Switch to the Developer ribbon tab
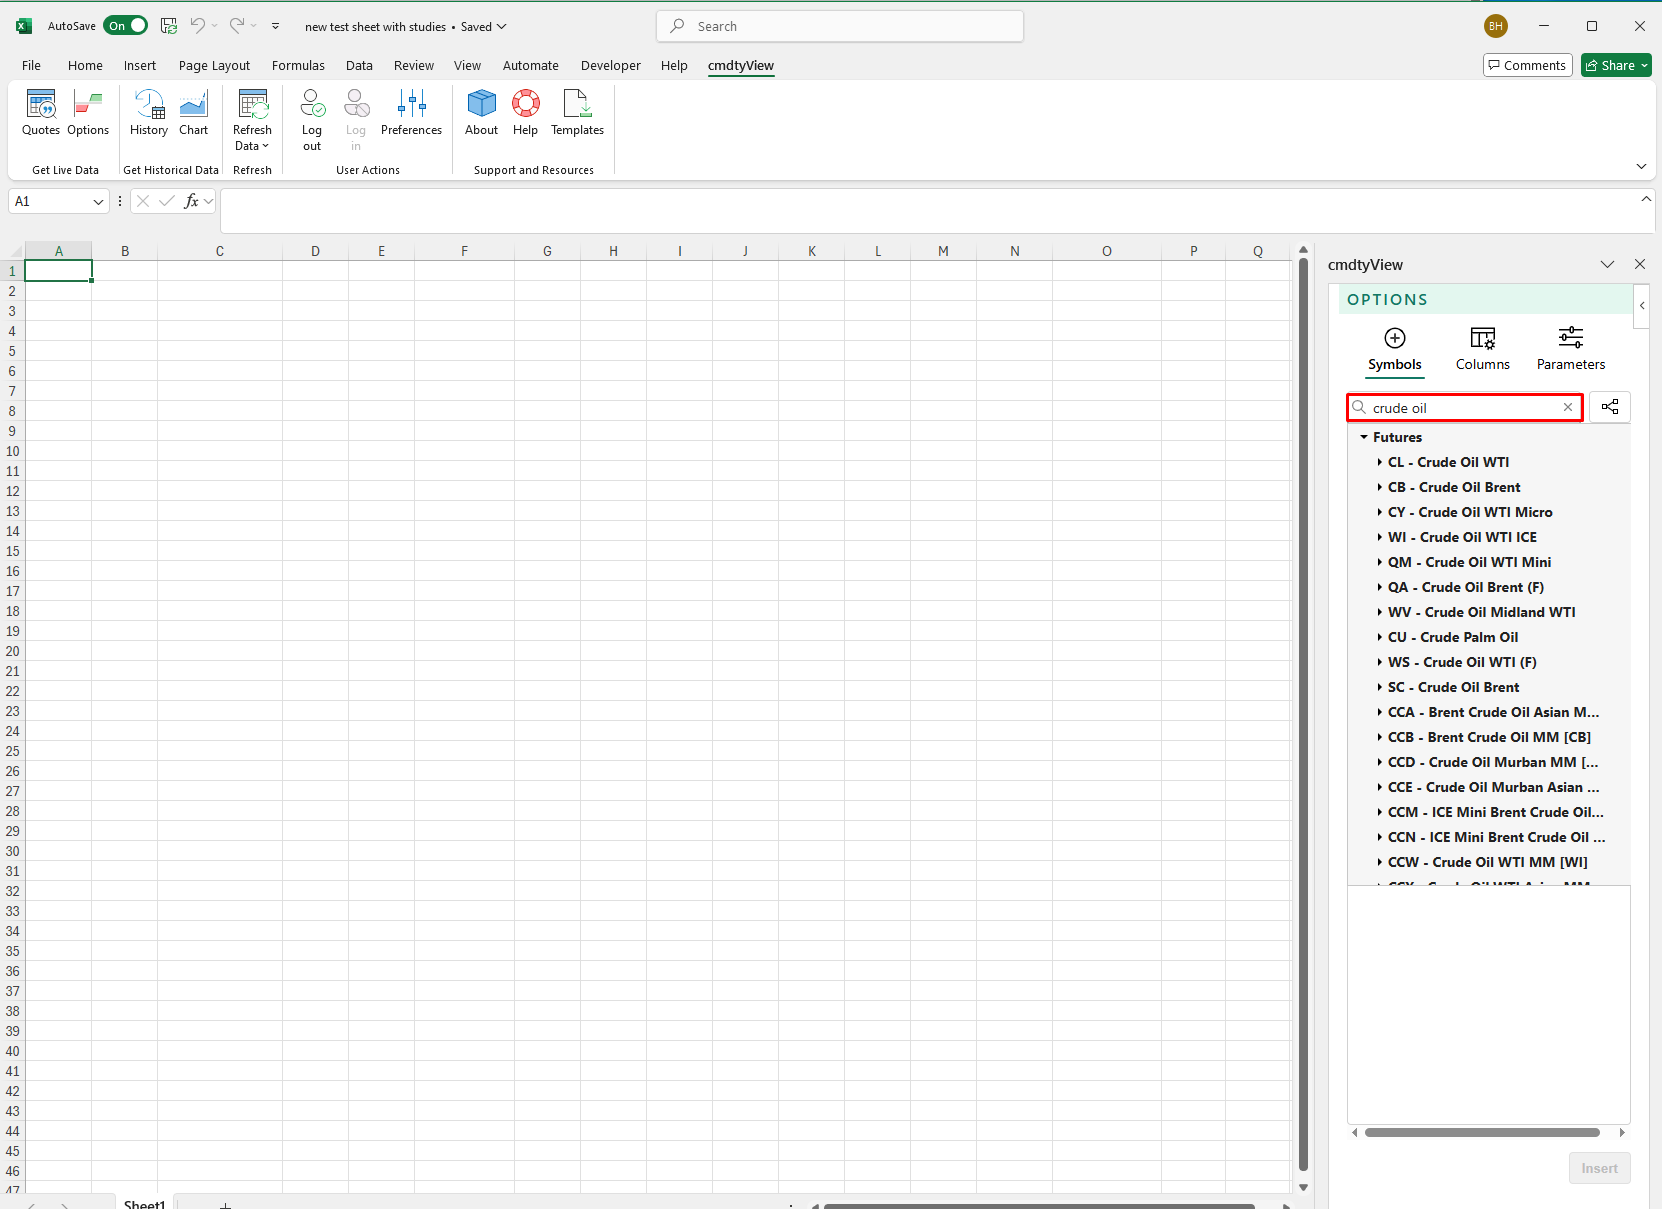1662x1209 pixels. [x=610, y=65]
